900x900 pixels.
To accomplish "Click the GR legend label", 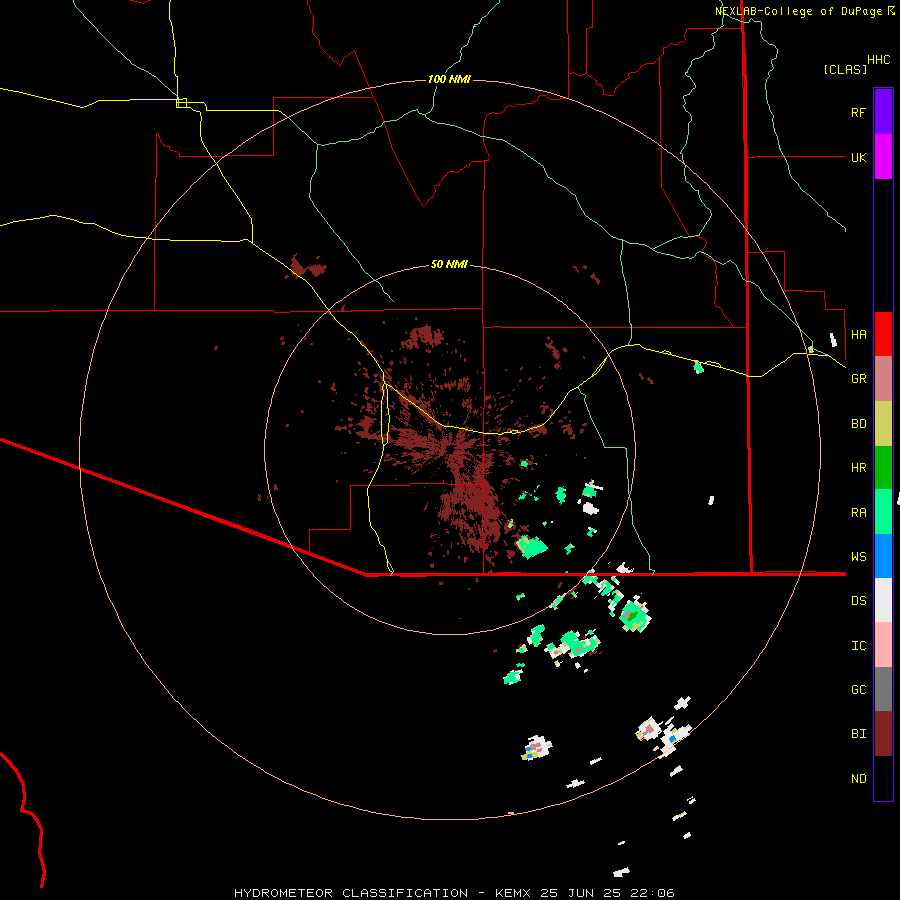I will tap(859, 379).
